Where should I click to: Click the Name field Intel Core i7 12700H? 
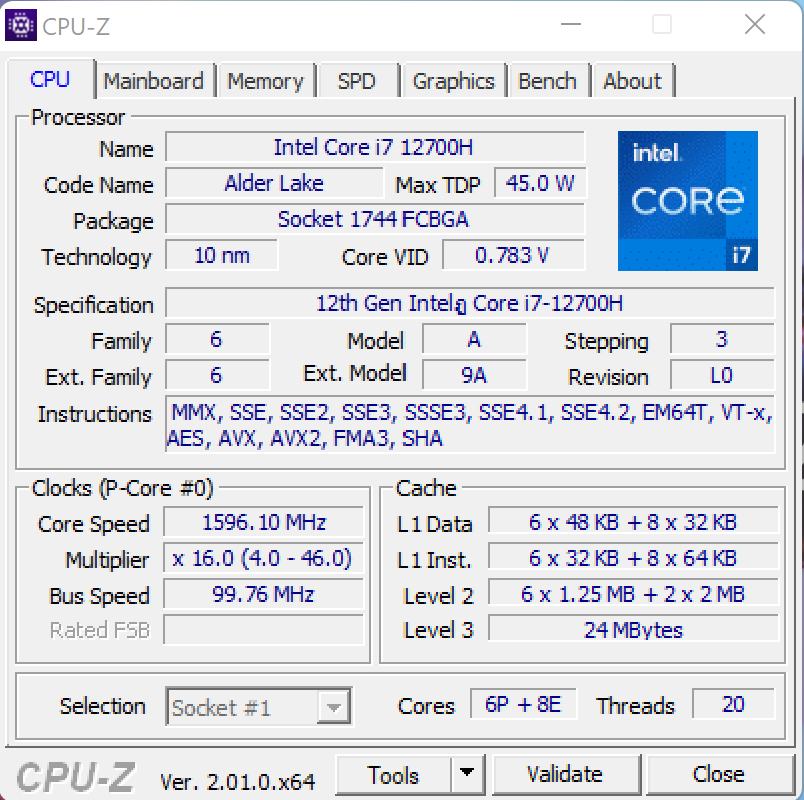tap(375, 147)
